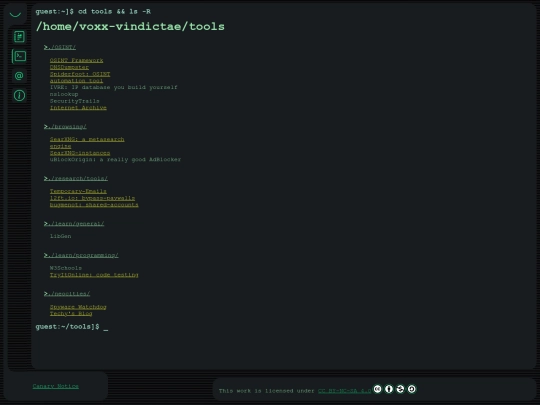Click the first Creative Commons badge icon

[x=377, y=389]
